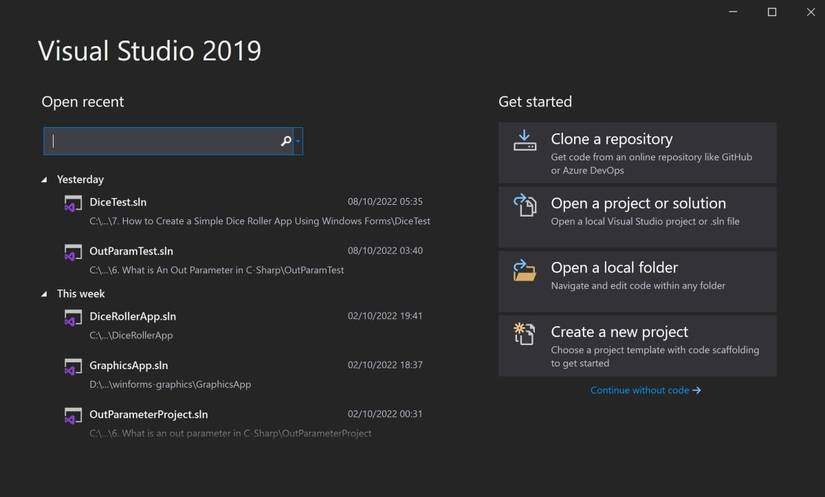Click the GraphicsApp.sln solution file icon
Image resolution: width=825 pixels, height=497 pixels.
[x=73, y=367]
